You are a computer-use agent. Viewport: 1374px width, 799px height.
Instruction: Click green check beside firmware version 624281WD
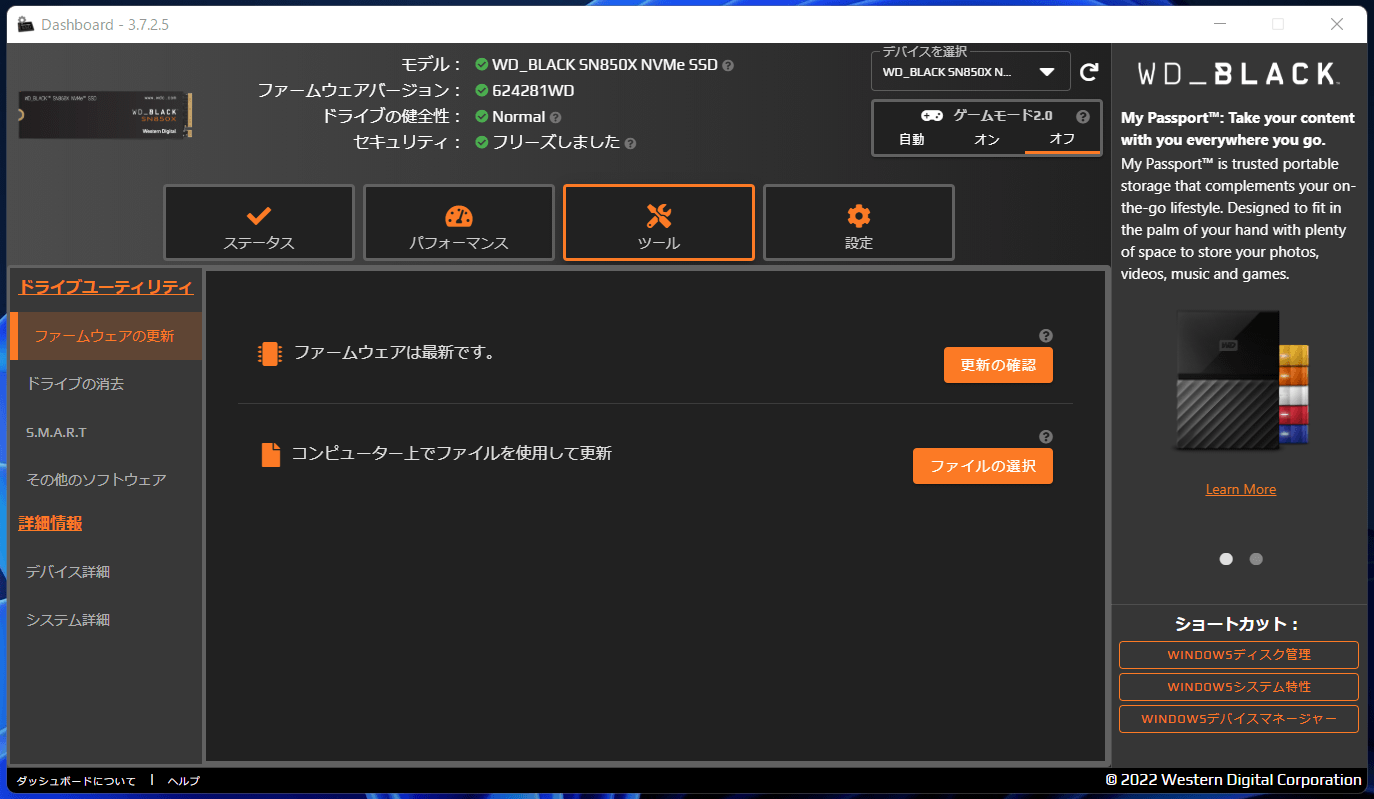pyautogui.click(x=482, y=91)
